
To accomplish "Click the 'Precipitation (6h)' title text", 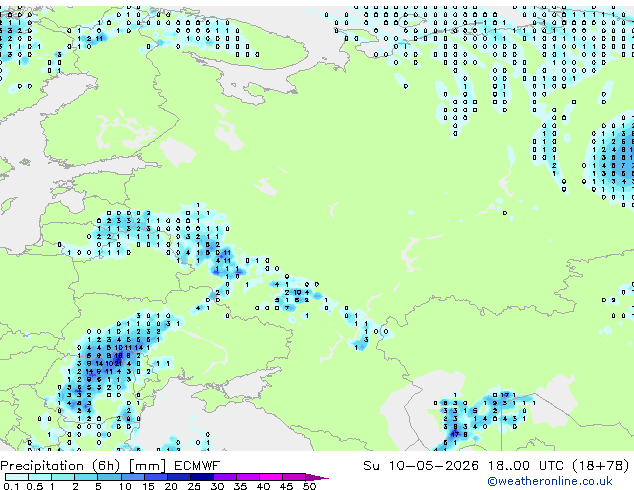I will pyautogui.click(x=60, y=466).
